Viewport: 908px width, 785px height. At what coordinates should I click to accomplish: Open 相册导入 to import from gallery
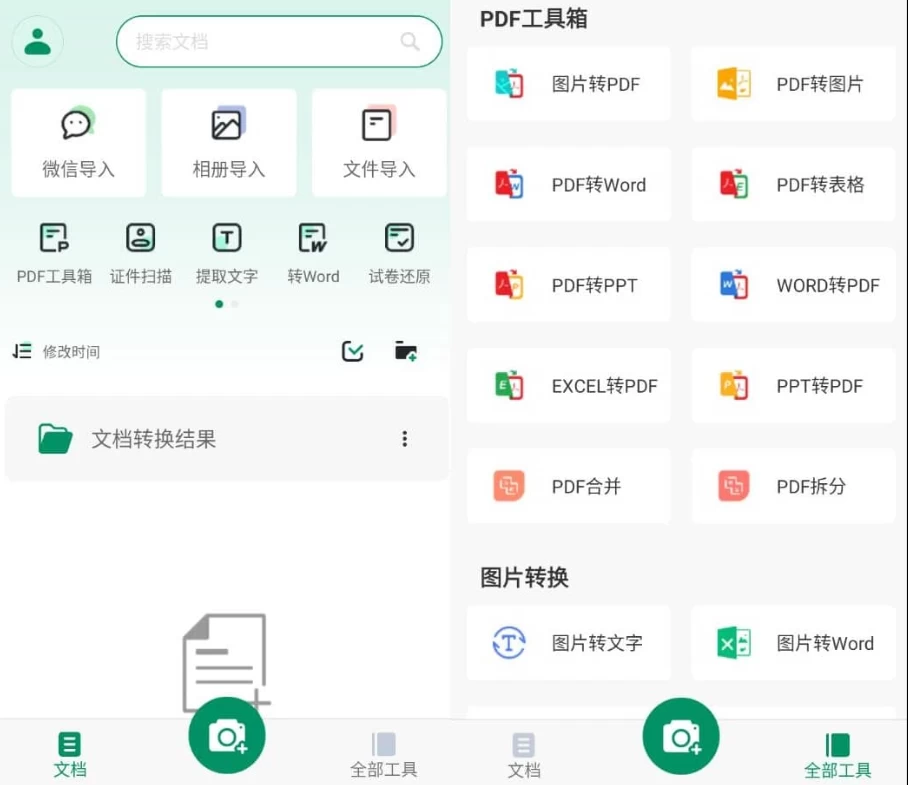pos(227,141)
